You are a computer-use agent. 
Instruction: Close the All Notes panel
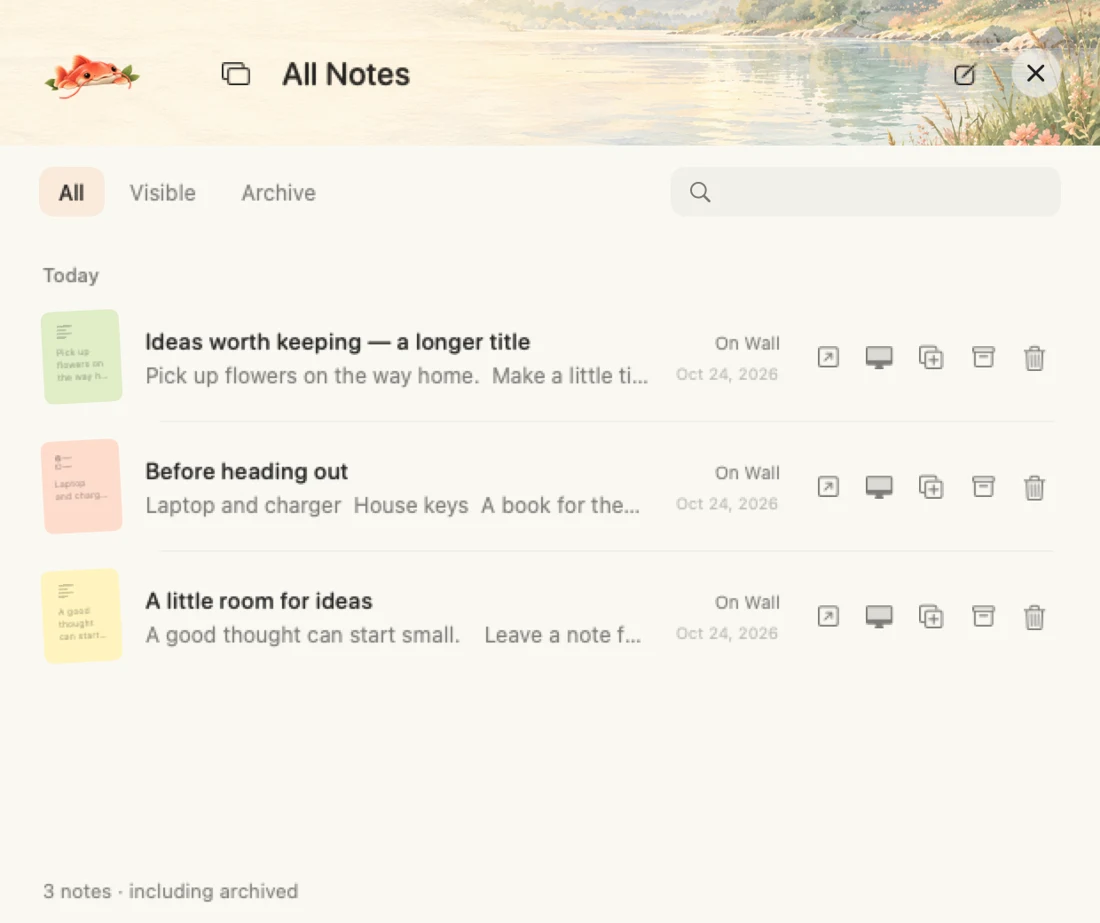coord(1035,73)
